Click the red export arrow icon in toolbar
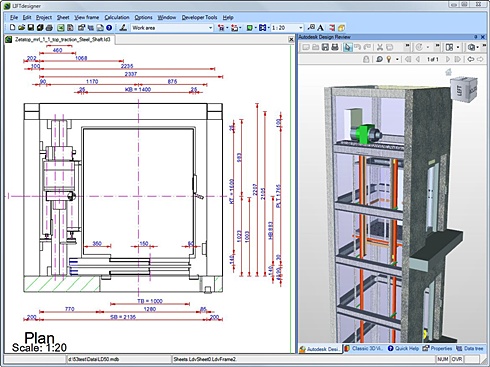Viewport: 490px width, 367px height. [x=332, y=28]
